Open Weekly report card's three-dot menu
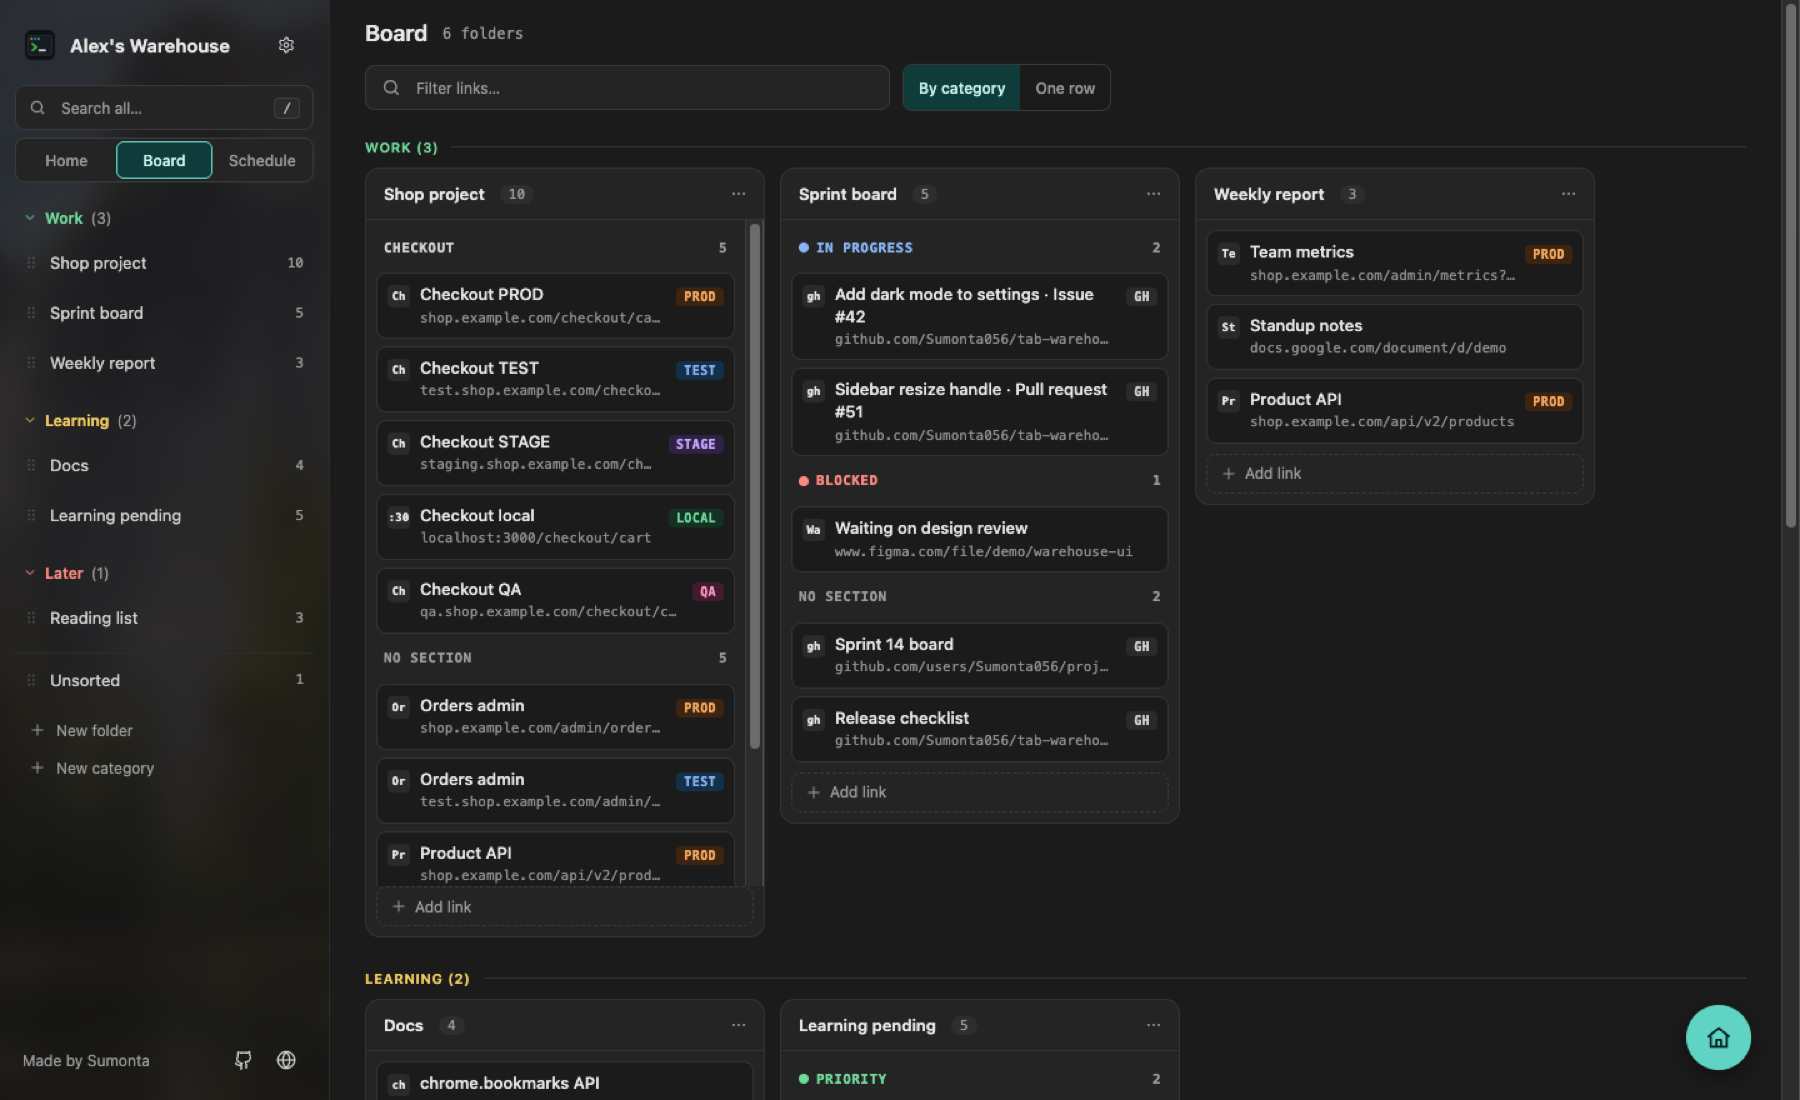 pos(1568,194)
